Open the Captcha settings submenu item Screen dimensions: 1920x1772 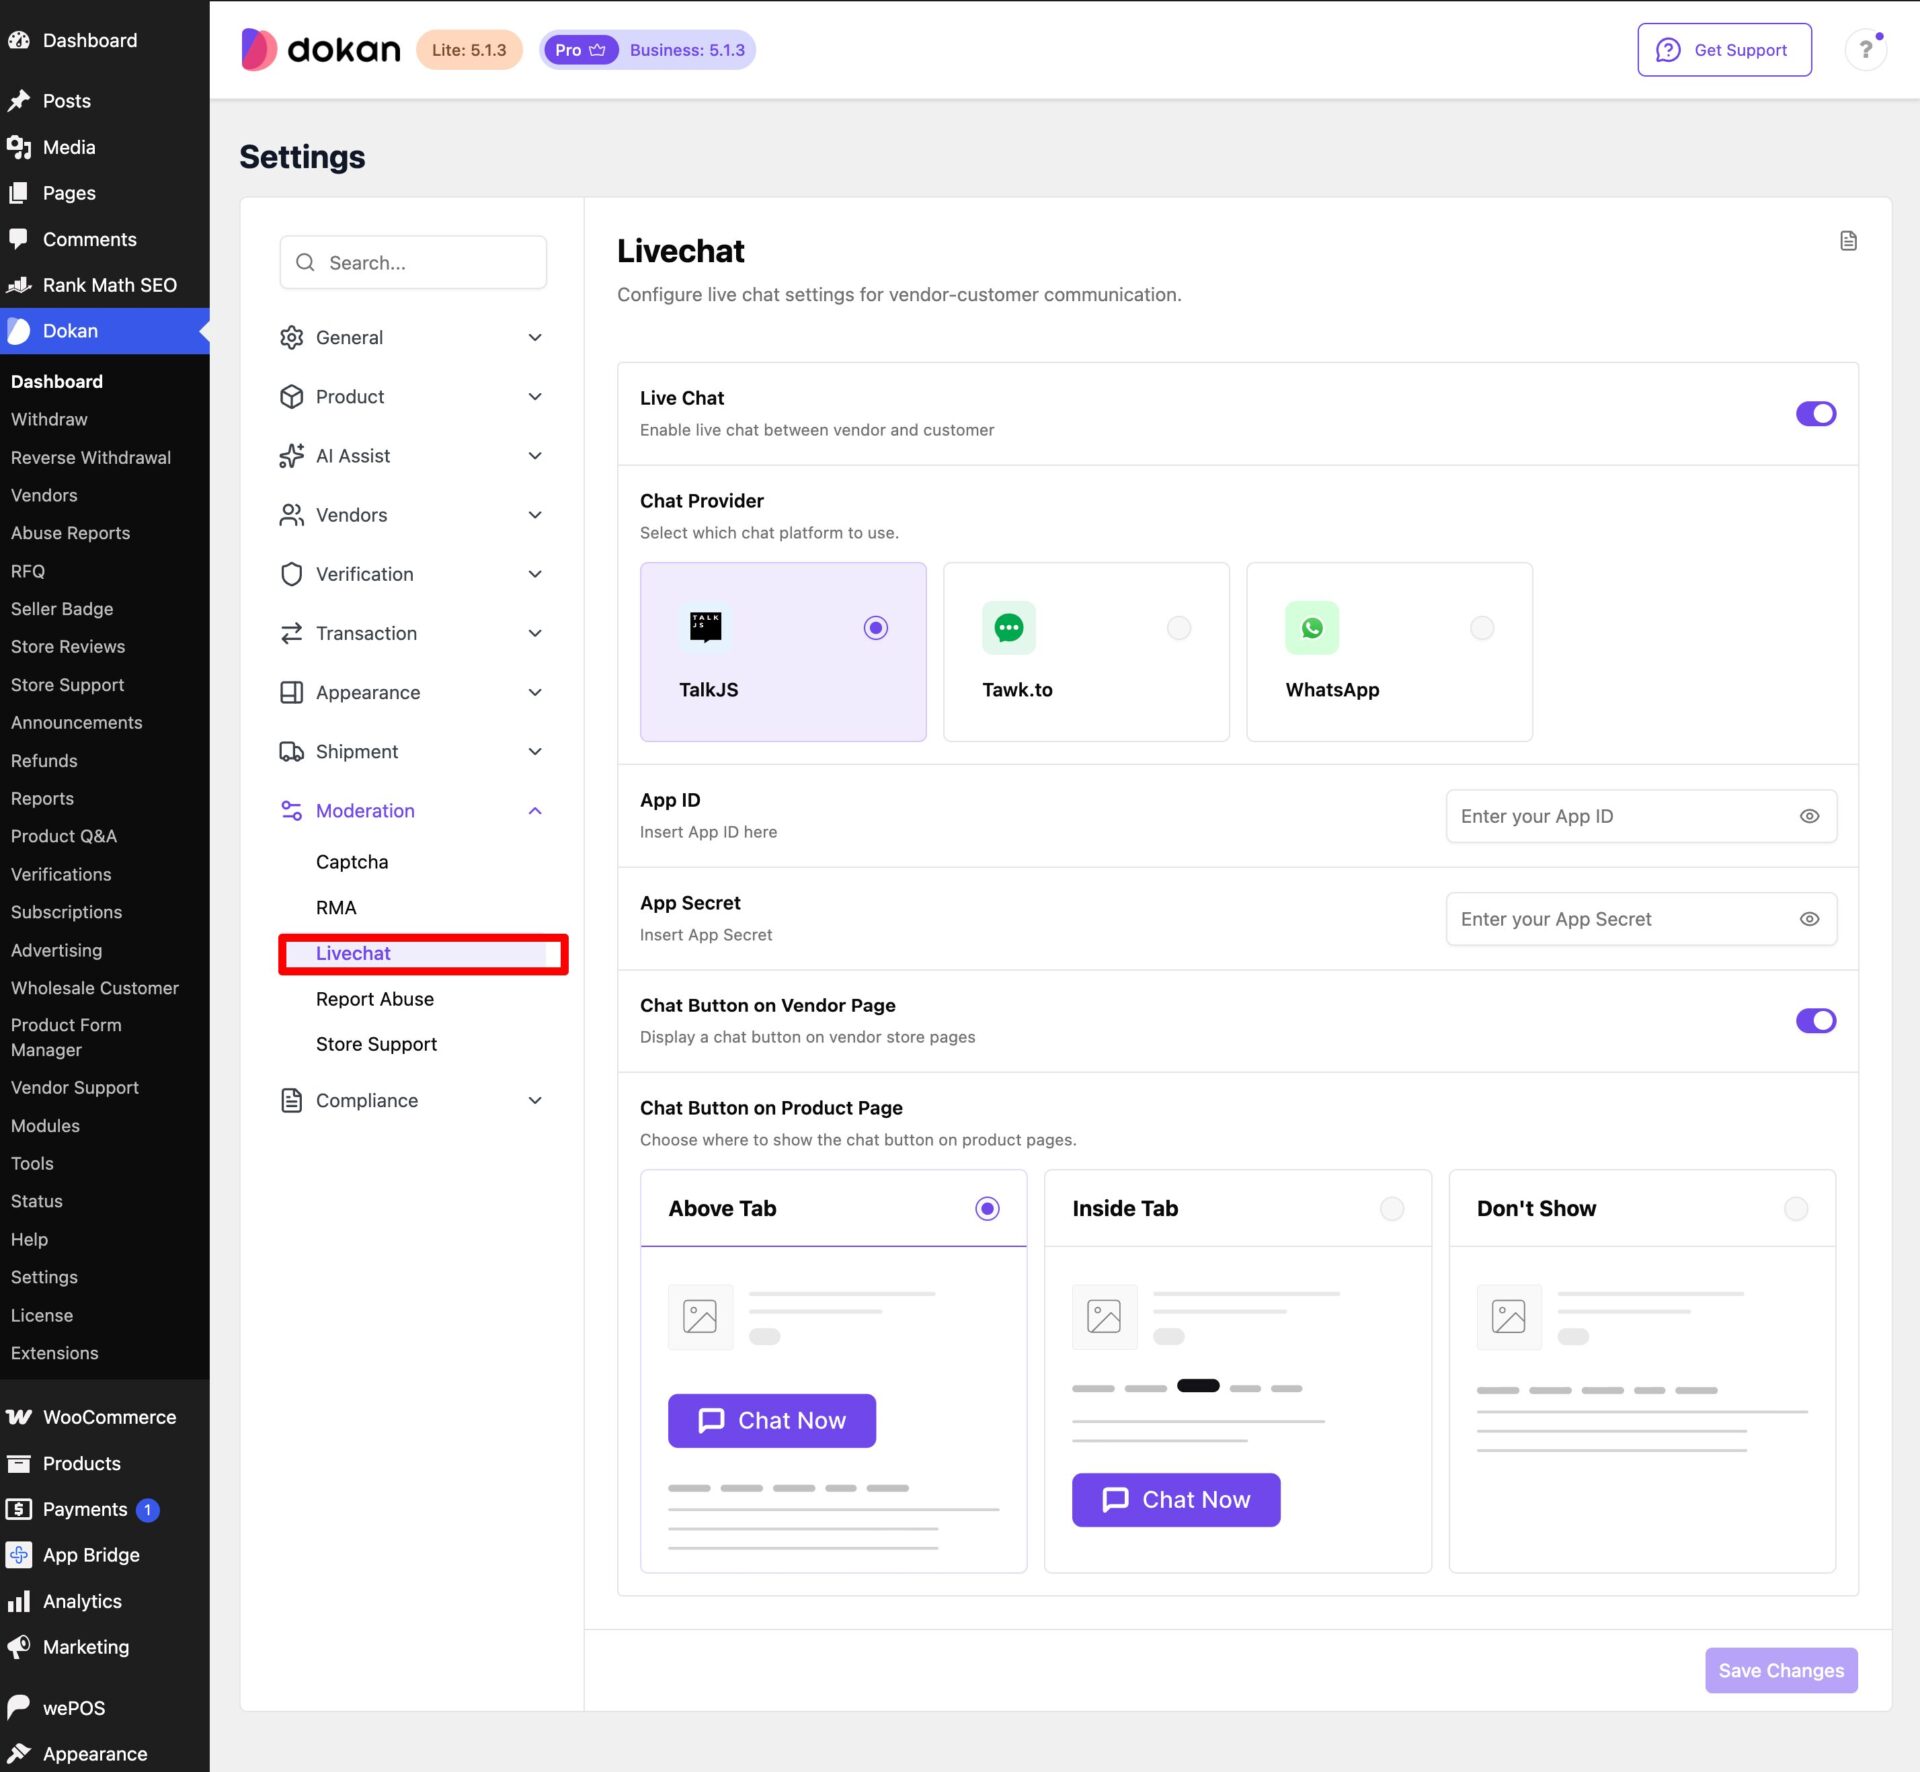[x=352, y=862]
